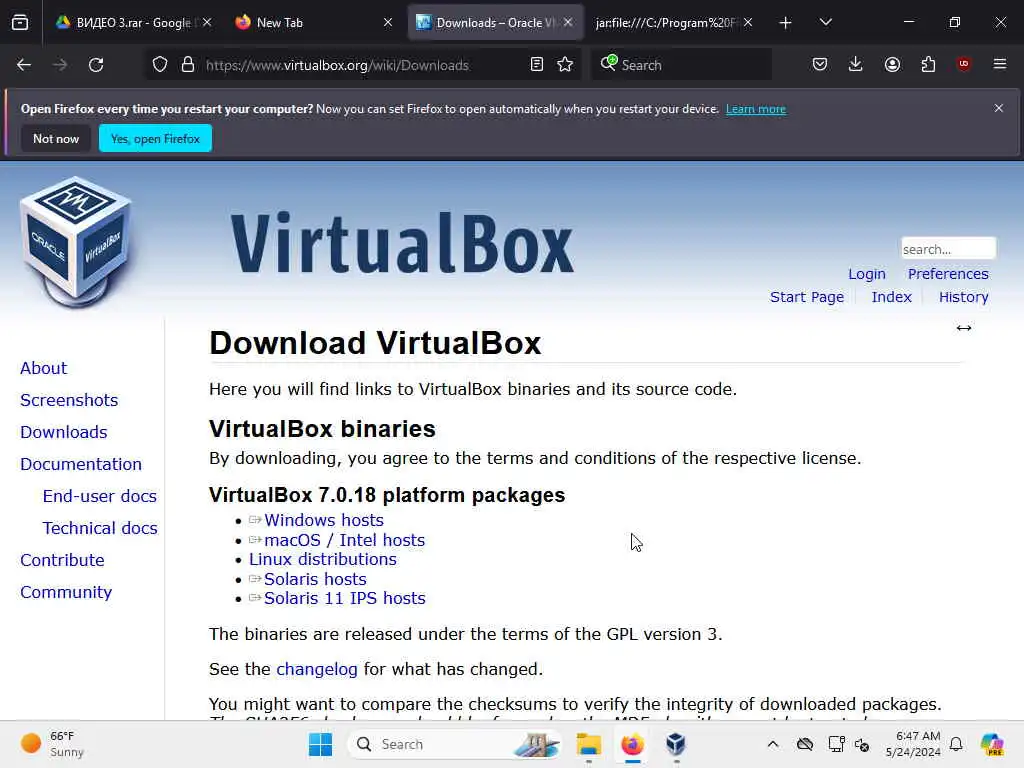This screenshot has height=768, width=1024.
Task: List all tabs dropdown arrow
Action: pyautogui.click(x=825, y=22)
